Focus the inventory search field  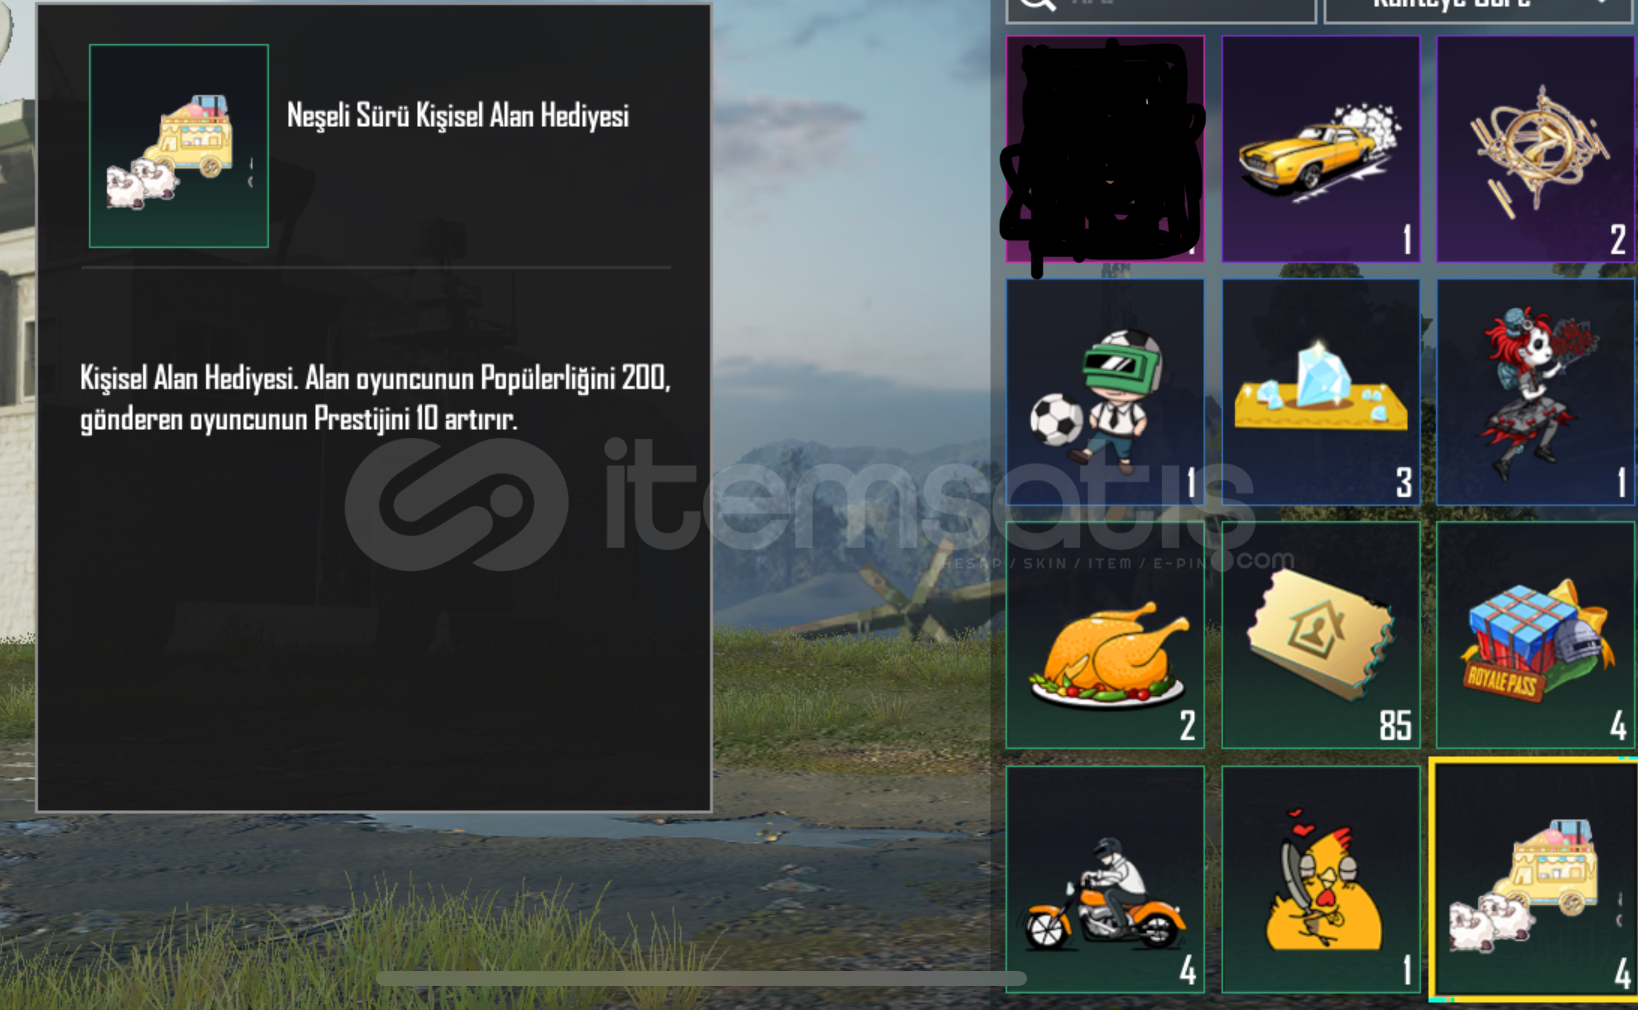point(1161,8)
